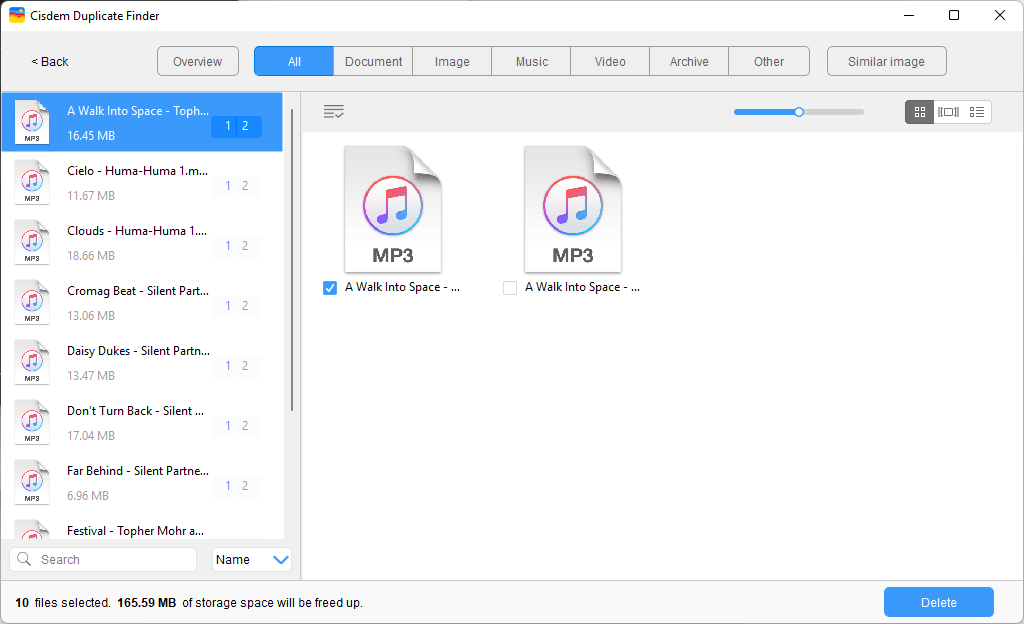This screenshot has width=1024, height=624.
Task: Select Don't Turn Back - Silent group
Action: [x=142, y=423]
